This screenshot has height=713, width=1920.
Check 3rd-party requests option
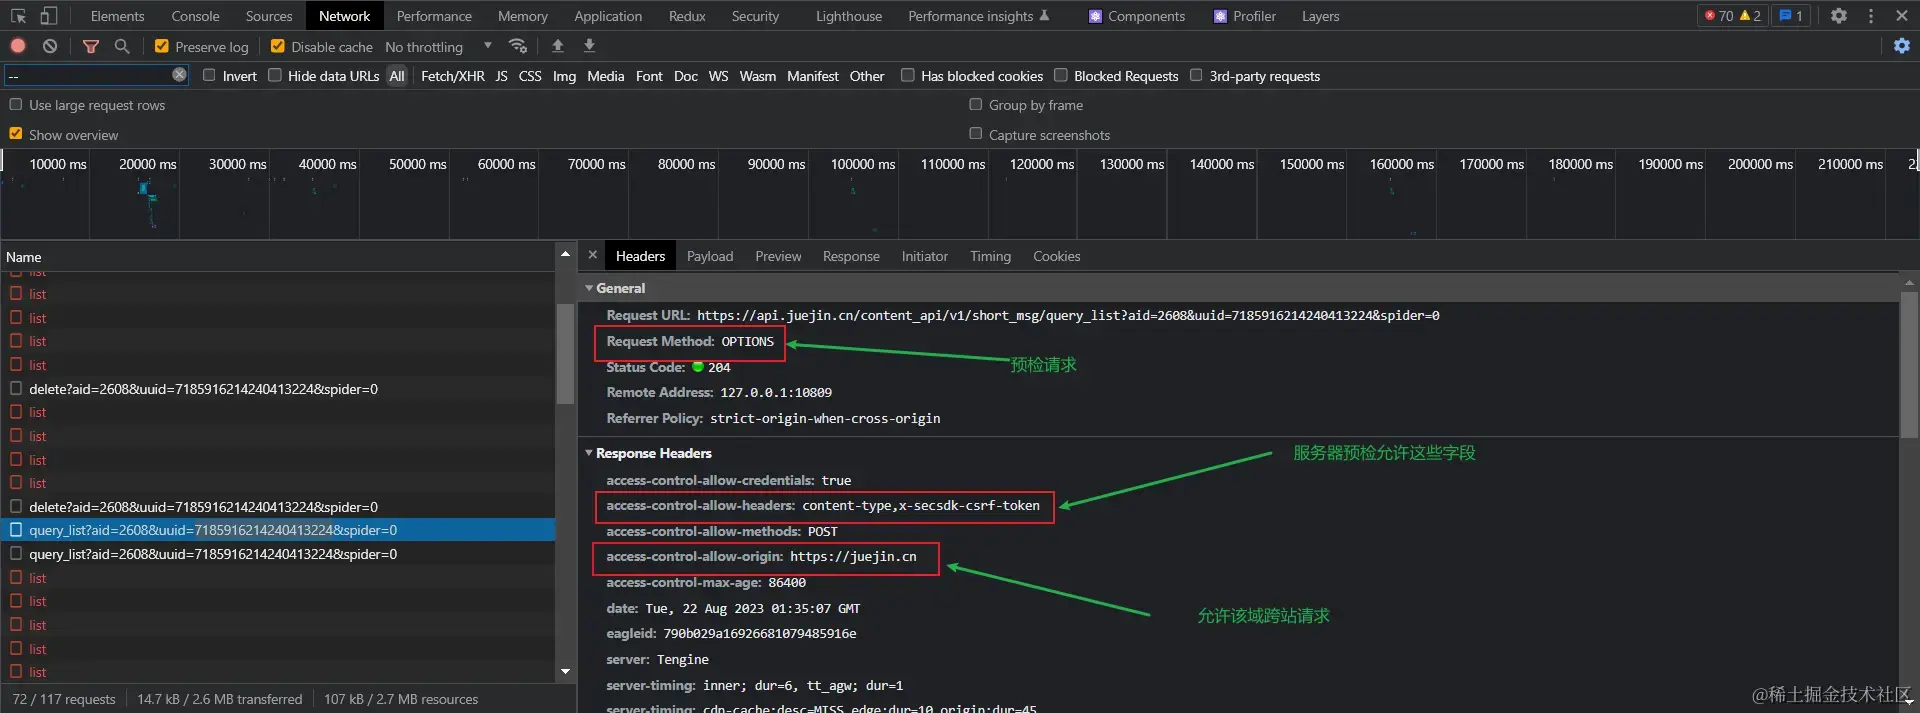[x=1196, y=75]
